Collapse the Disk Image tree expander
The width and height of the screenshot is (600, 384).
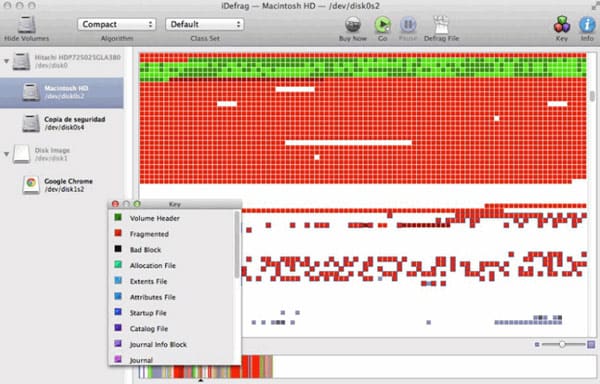[x=6, y=154]
